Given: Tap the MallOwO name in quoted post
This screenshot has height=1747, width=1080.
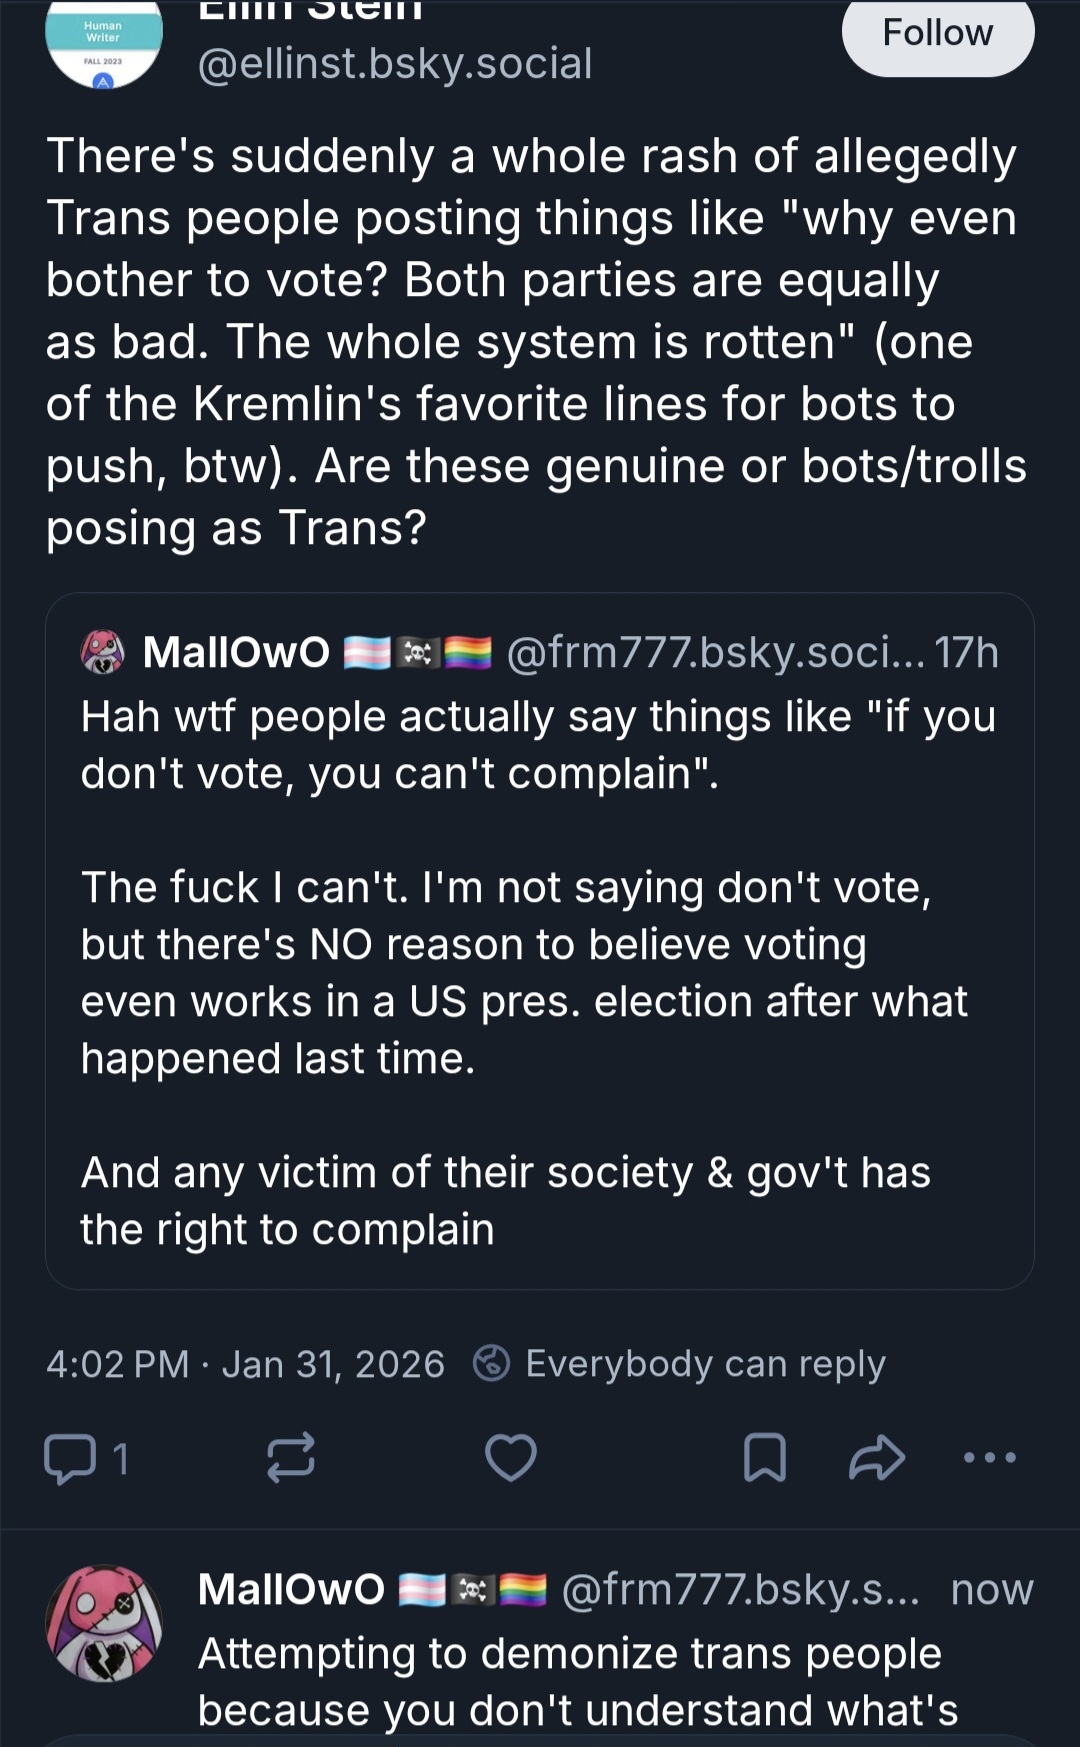Looking at the screenshot, I should coord(236,652).
